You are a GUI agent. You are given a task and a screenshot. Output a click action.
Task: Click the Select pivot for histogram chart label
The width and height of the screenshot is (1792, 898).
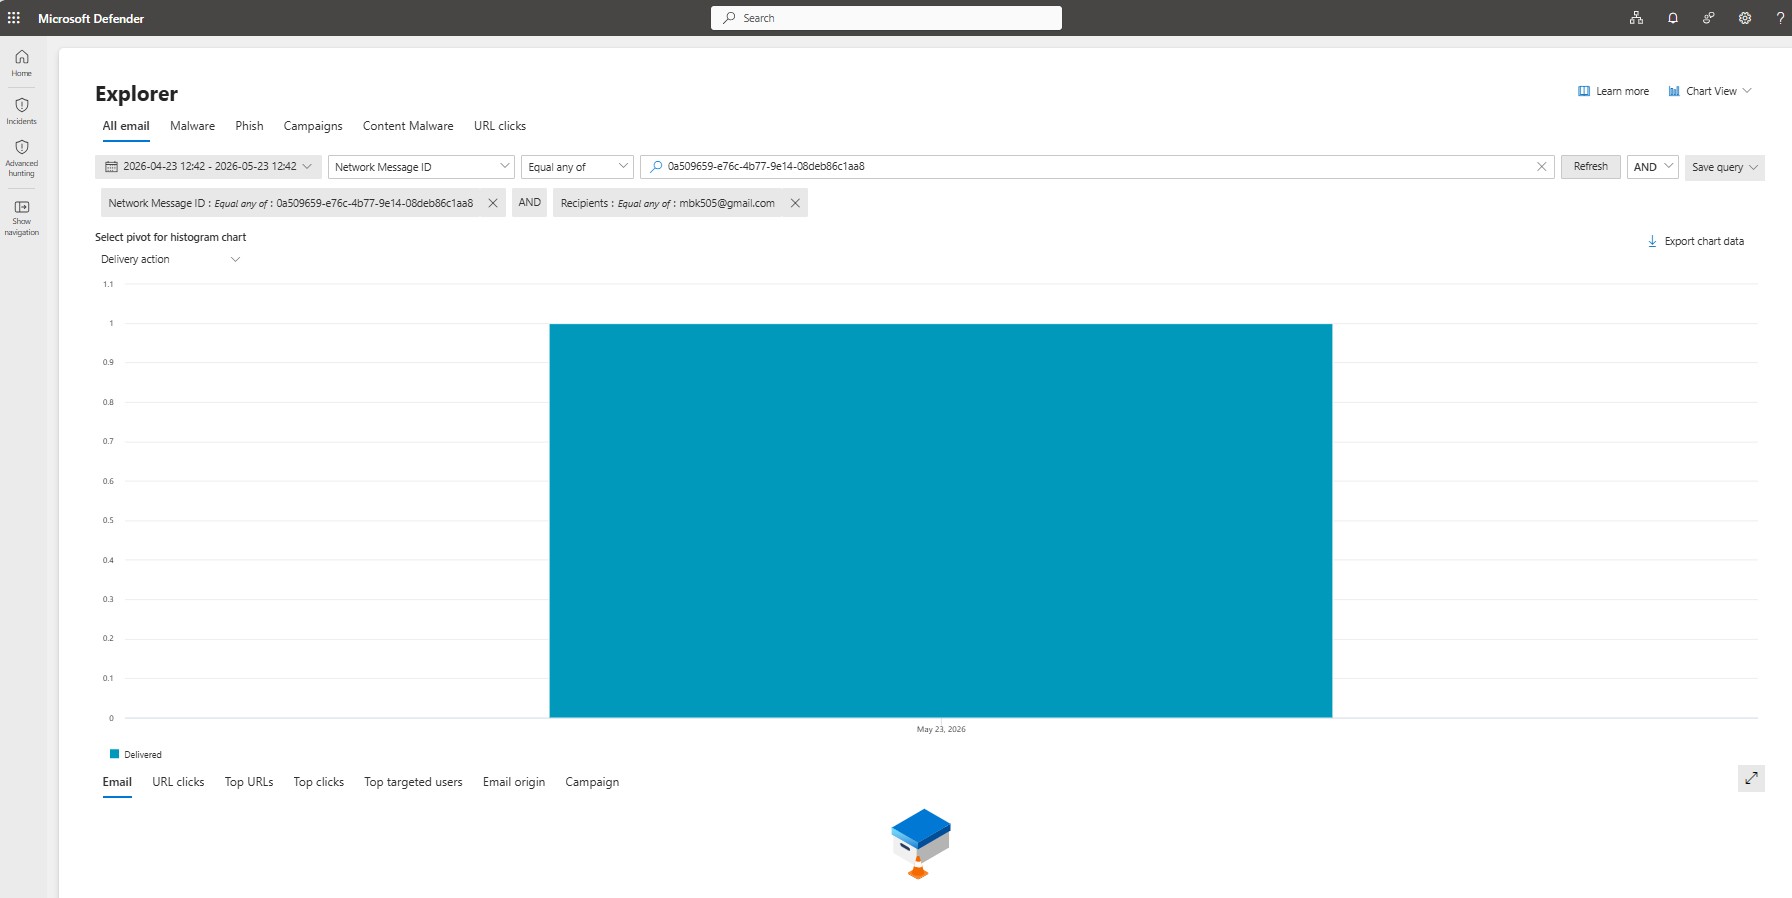170,237
